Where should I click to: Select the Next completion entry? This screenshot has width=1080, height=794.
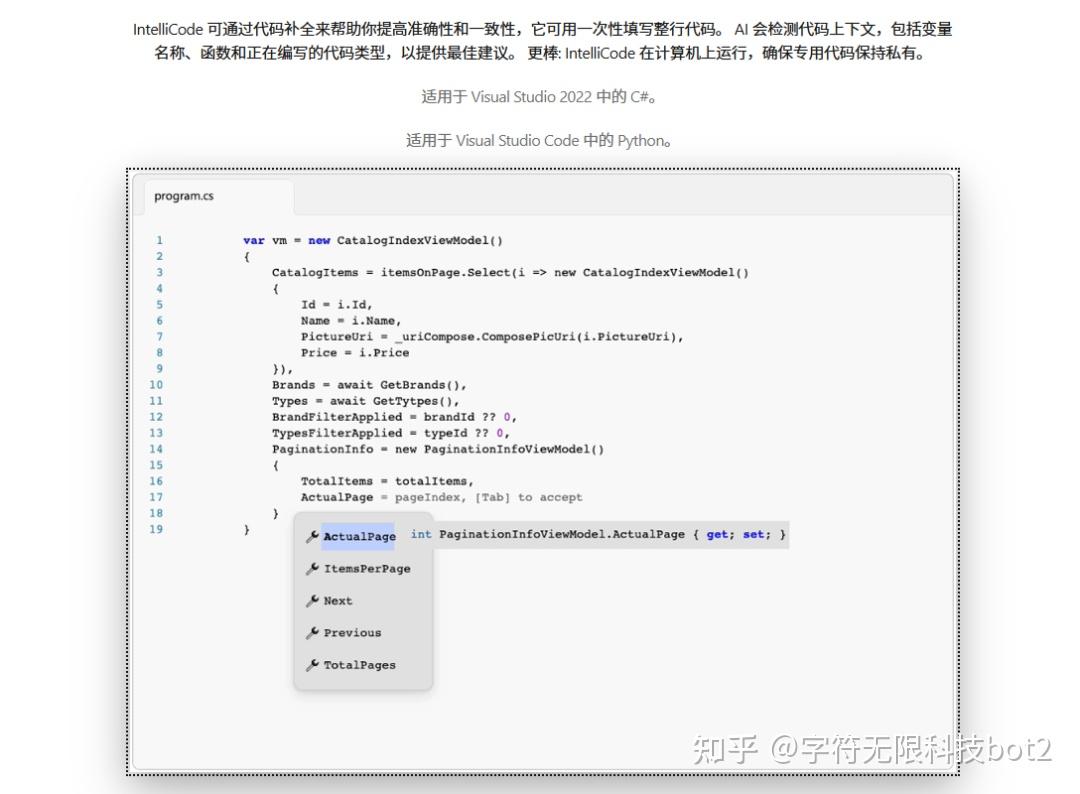(340, 600)
